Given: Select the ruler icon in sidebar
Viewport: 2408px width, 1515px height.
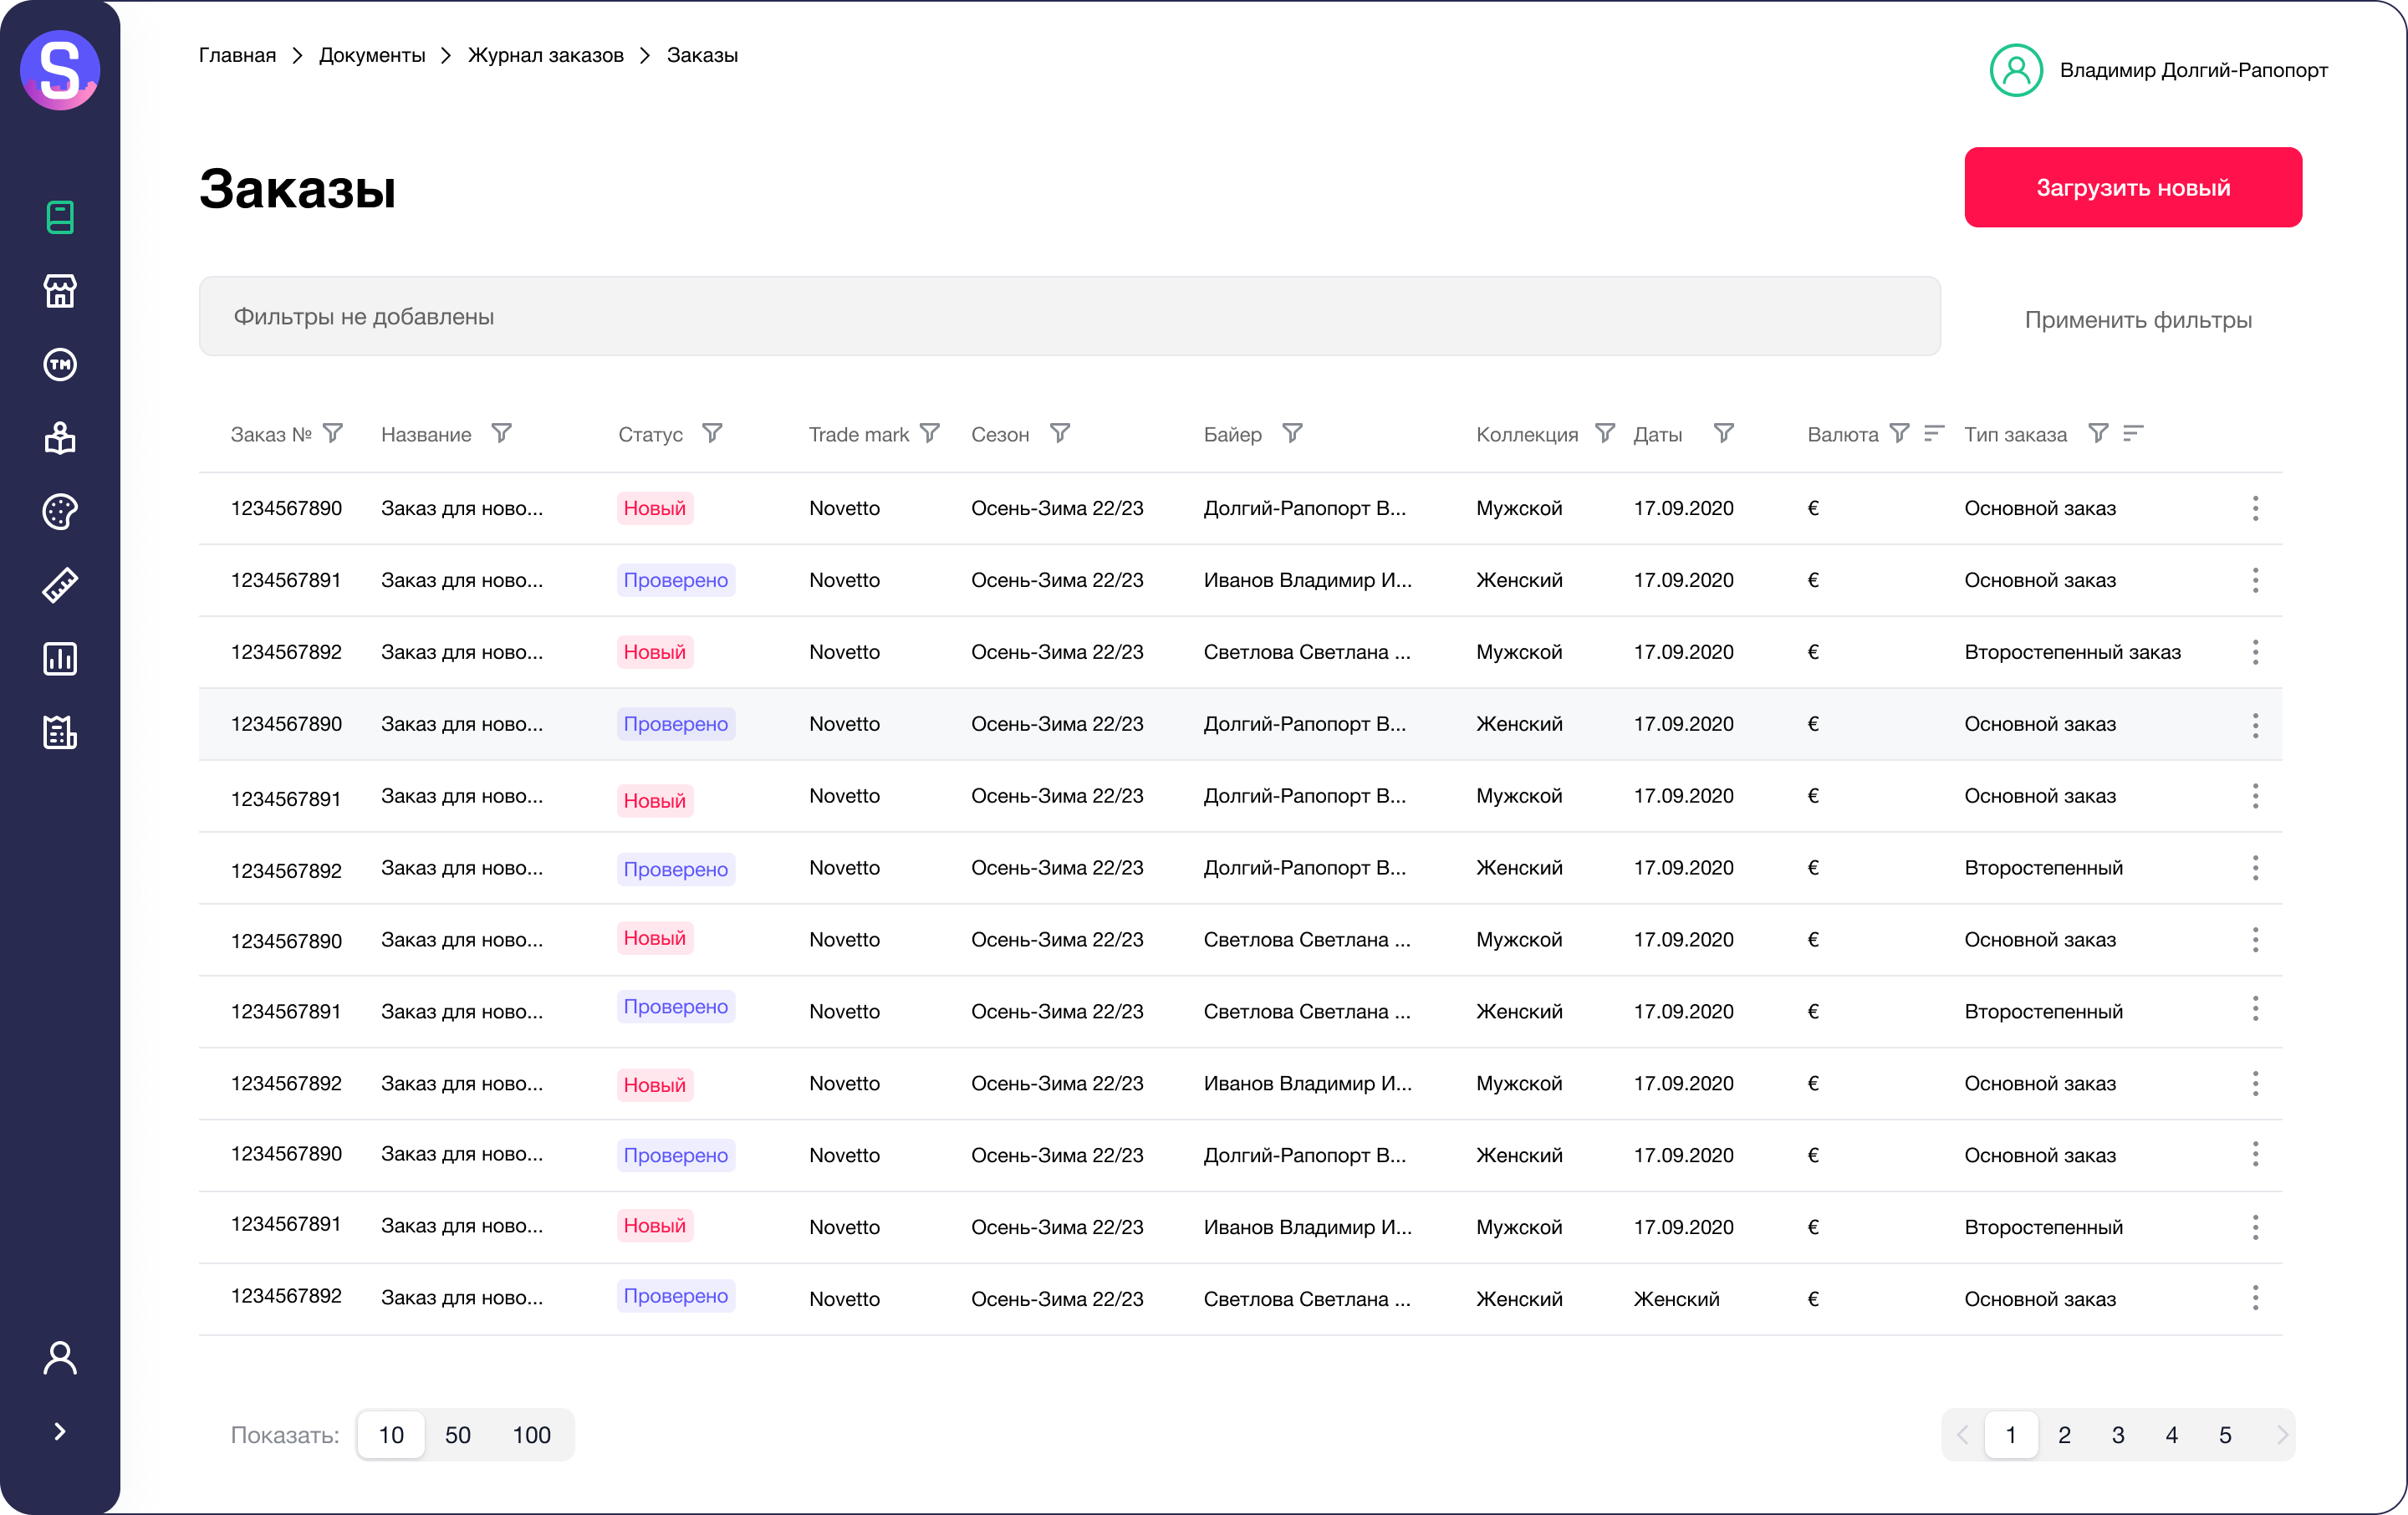Looking at the screenshot, I should (x=60, y=585).
